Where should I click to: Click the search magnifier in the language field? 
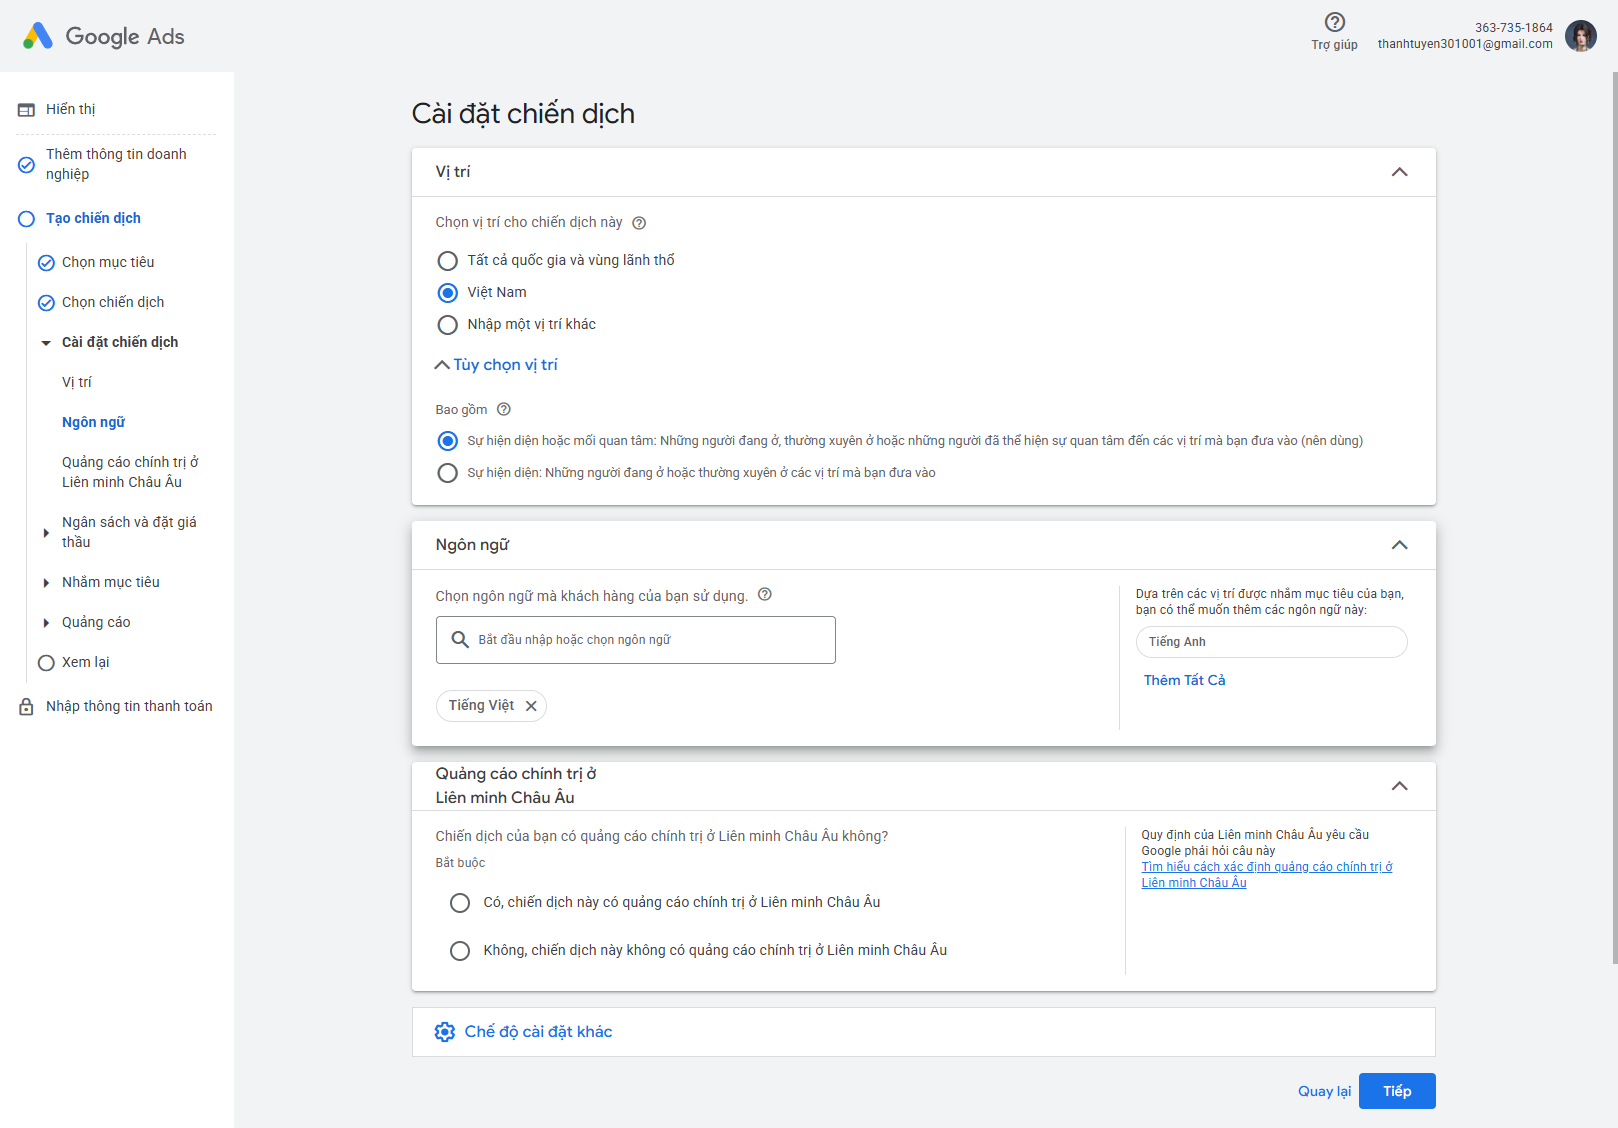[x=460, y=640]
